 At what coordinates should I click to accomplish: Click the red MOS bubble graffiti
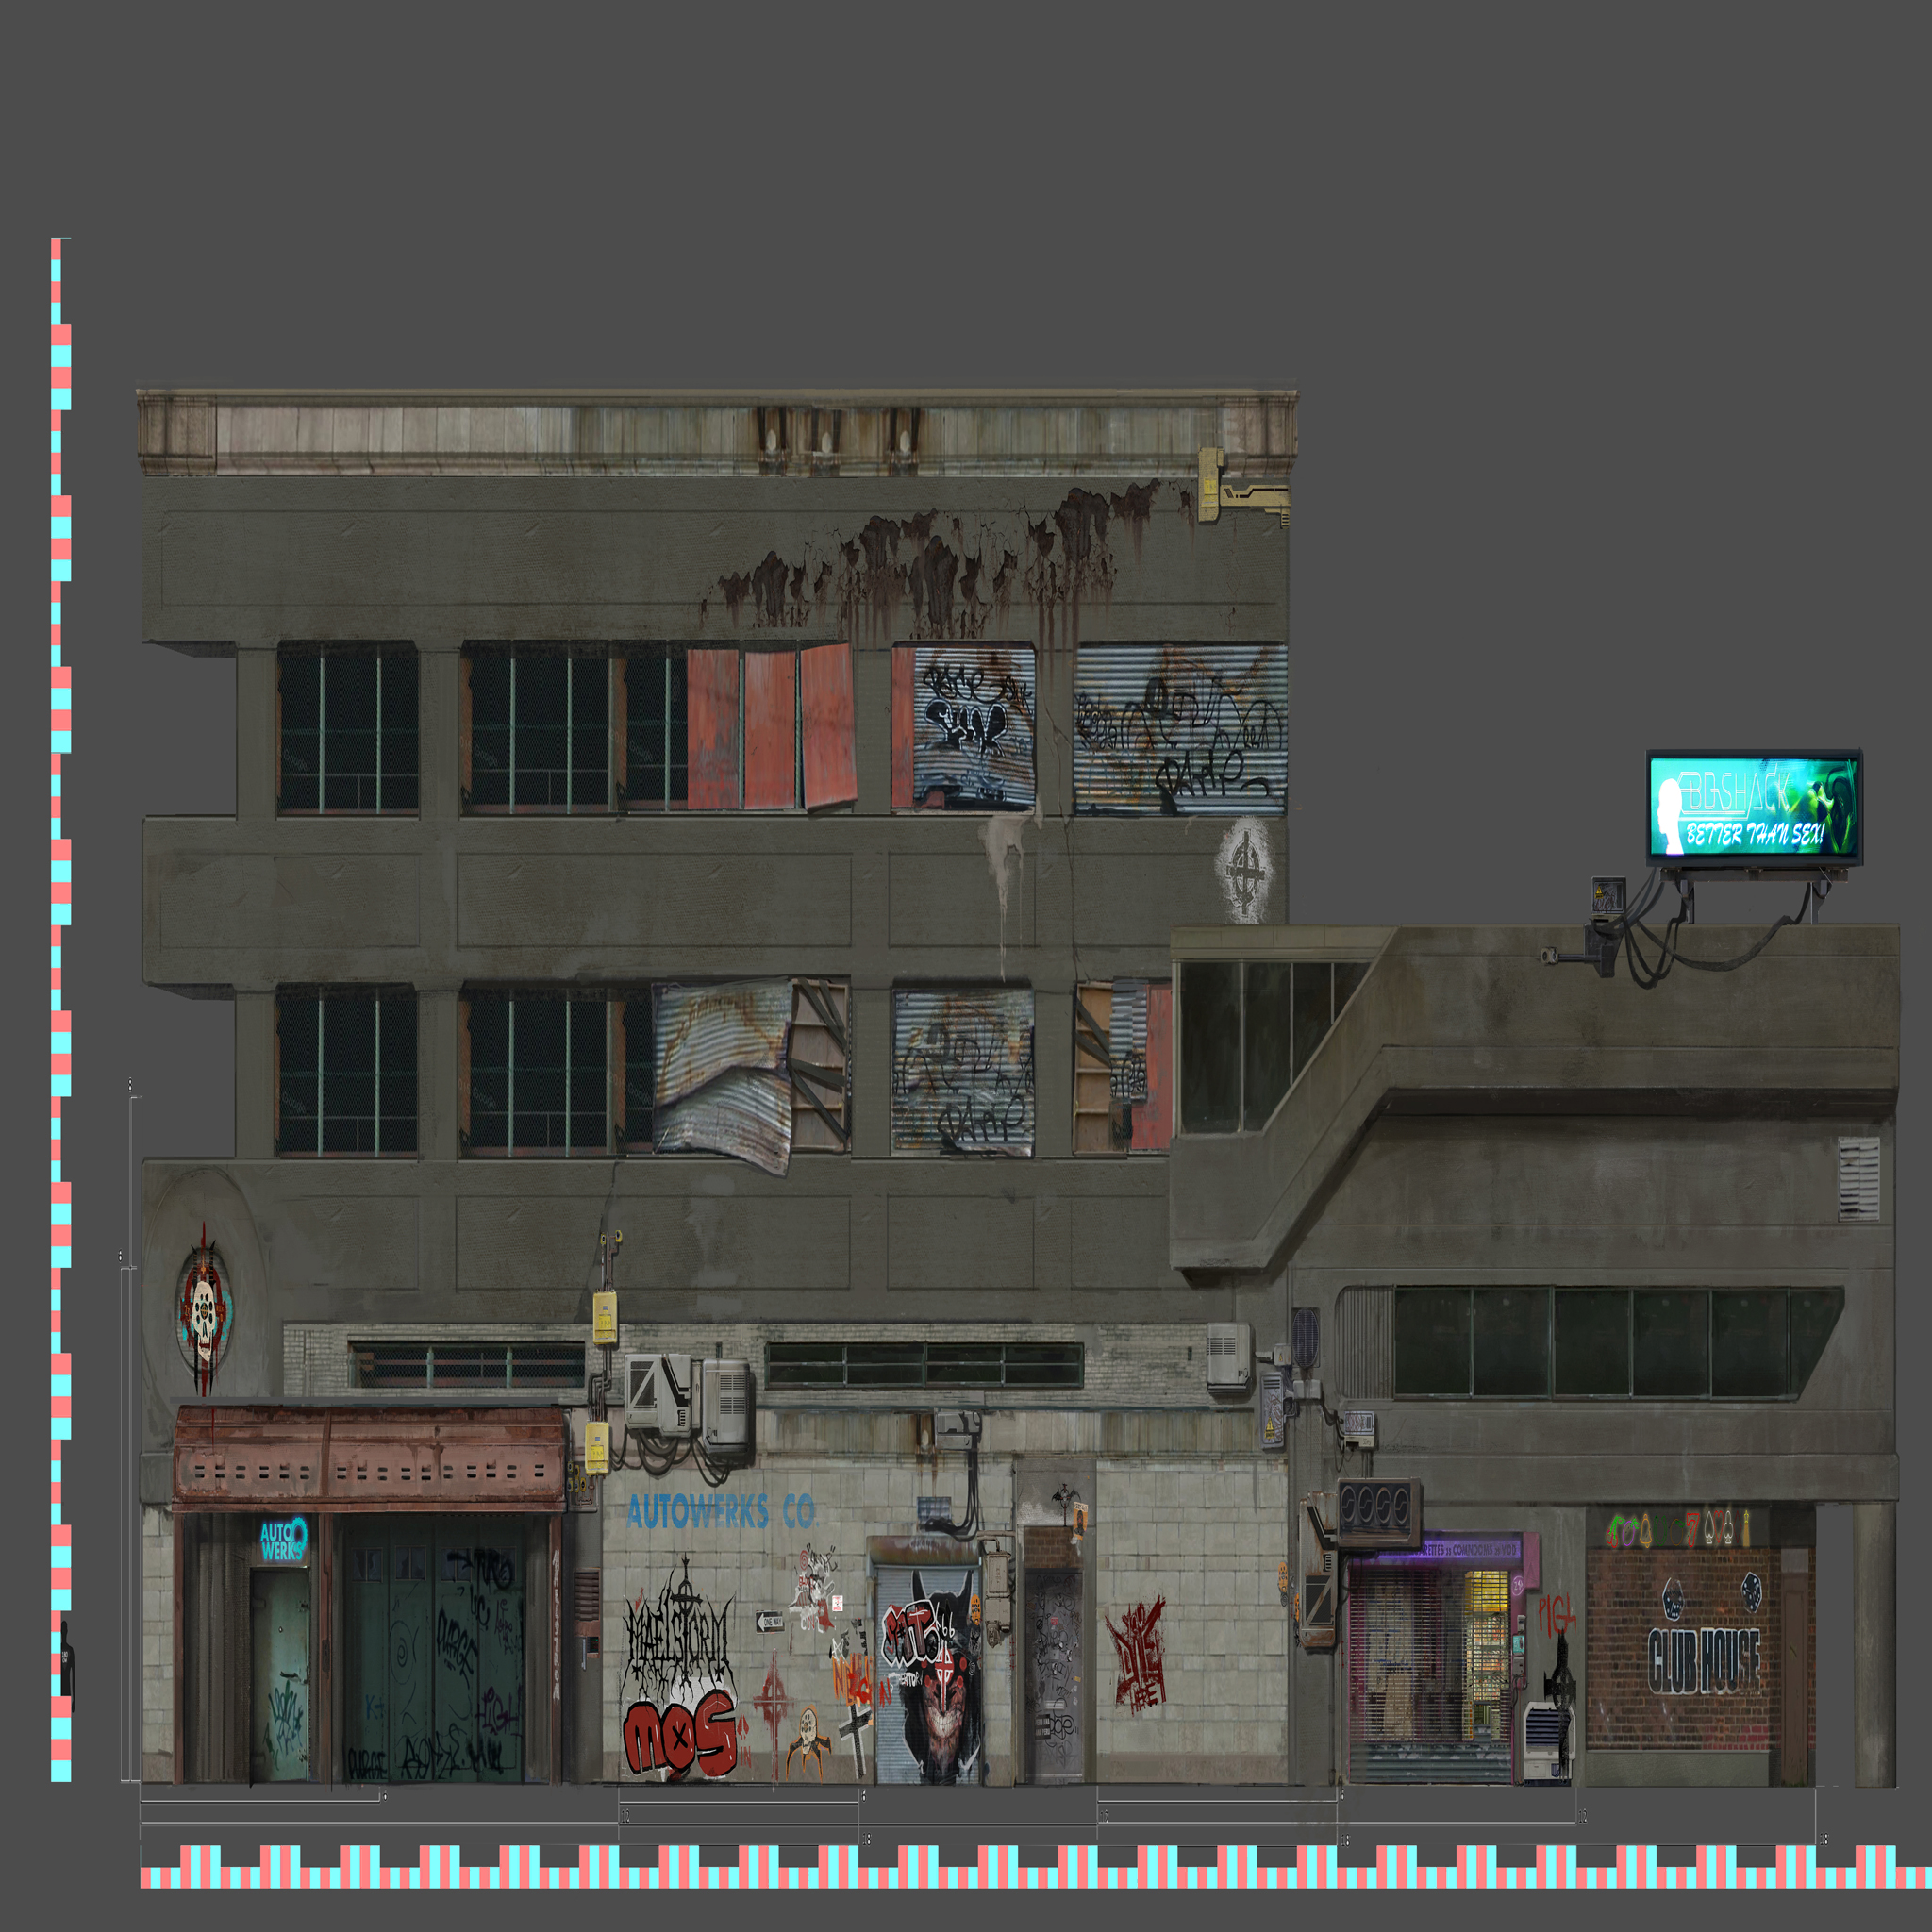click(x=681, y=1734)
